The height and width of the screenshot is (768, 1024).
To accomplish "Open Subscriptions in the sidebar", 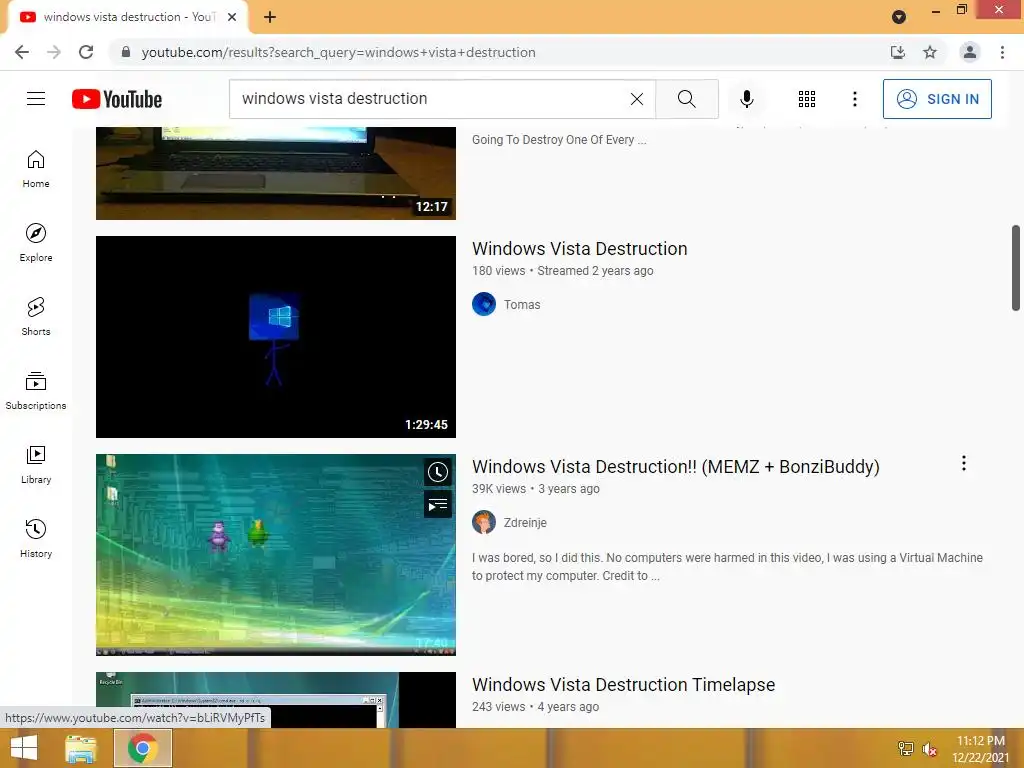I will click(x=36, y=391).
